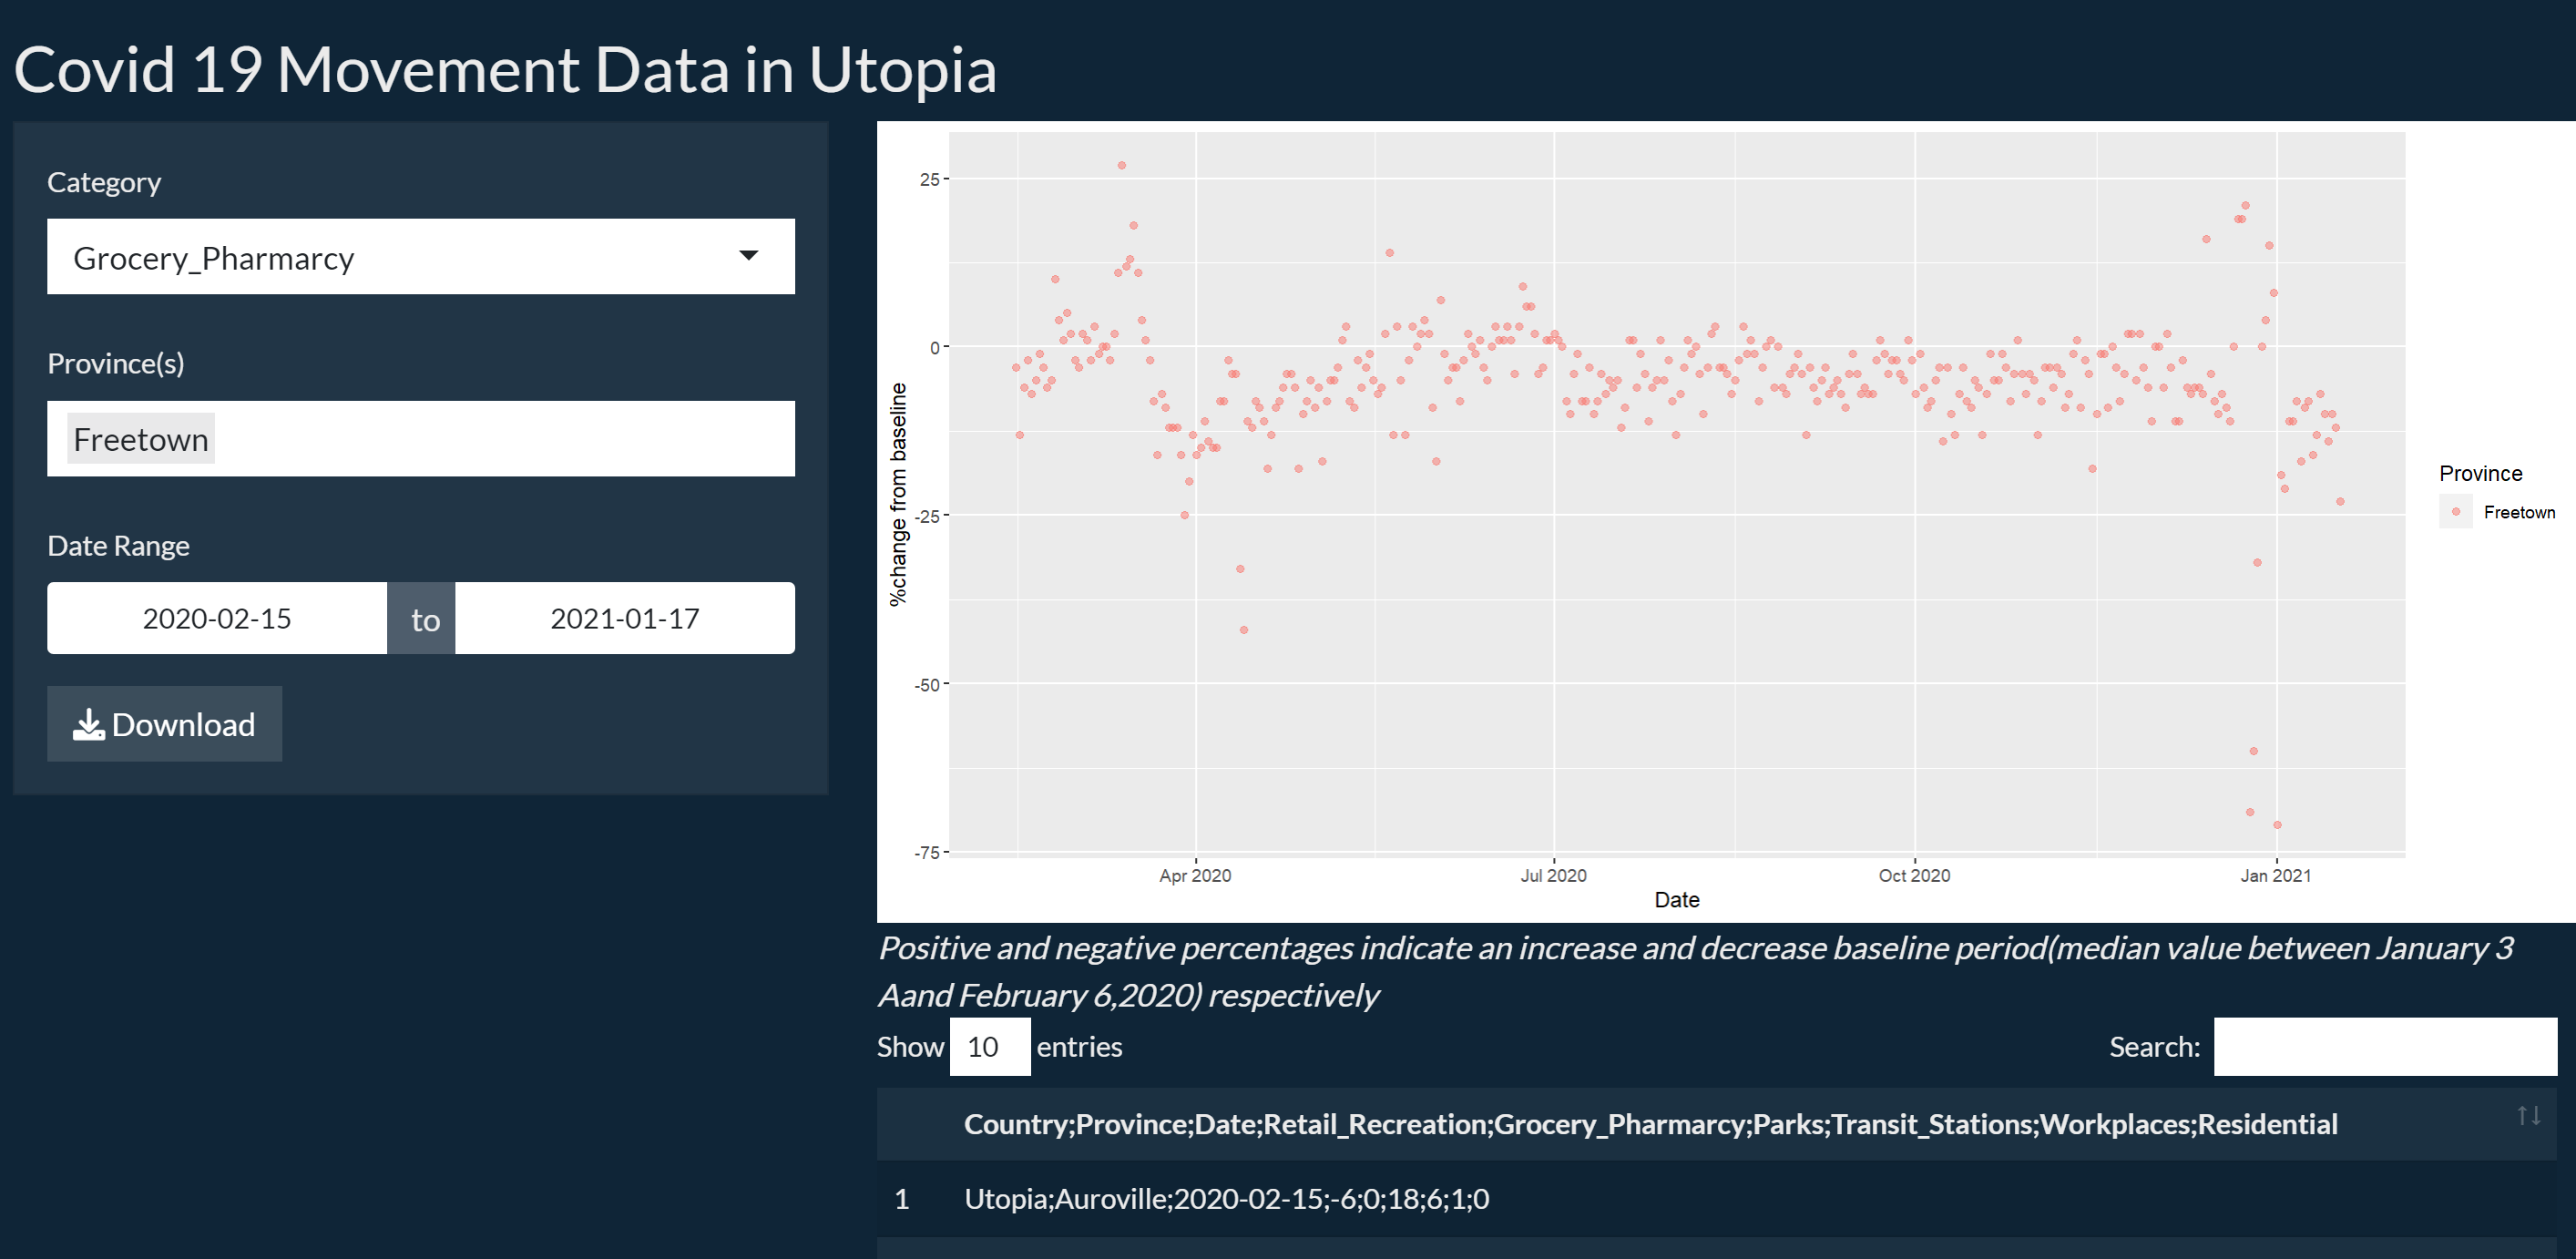Open the end date picker 2021-01-17
This screenshot has width=2576, height=1259.
click(x=624, y=617)
